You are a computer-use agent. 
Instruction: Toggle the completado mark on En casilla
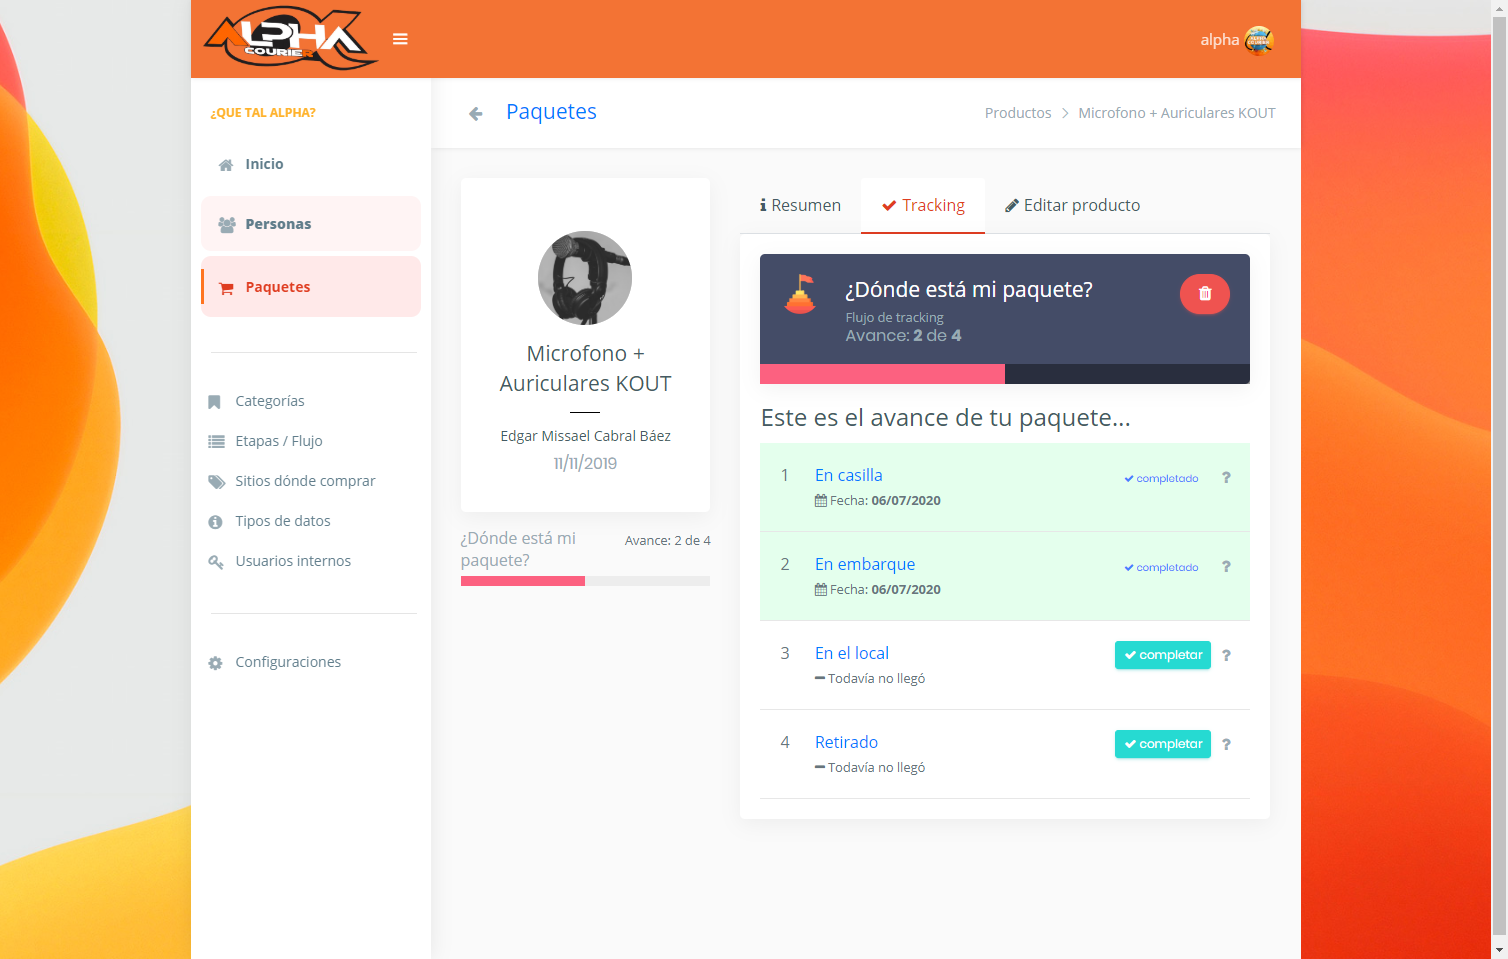(x=1161, y=478)
